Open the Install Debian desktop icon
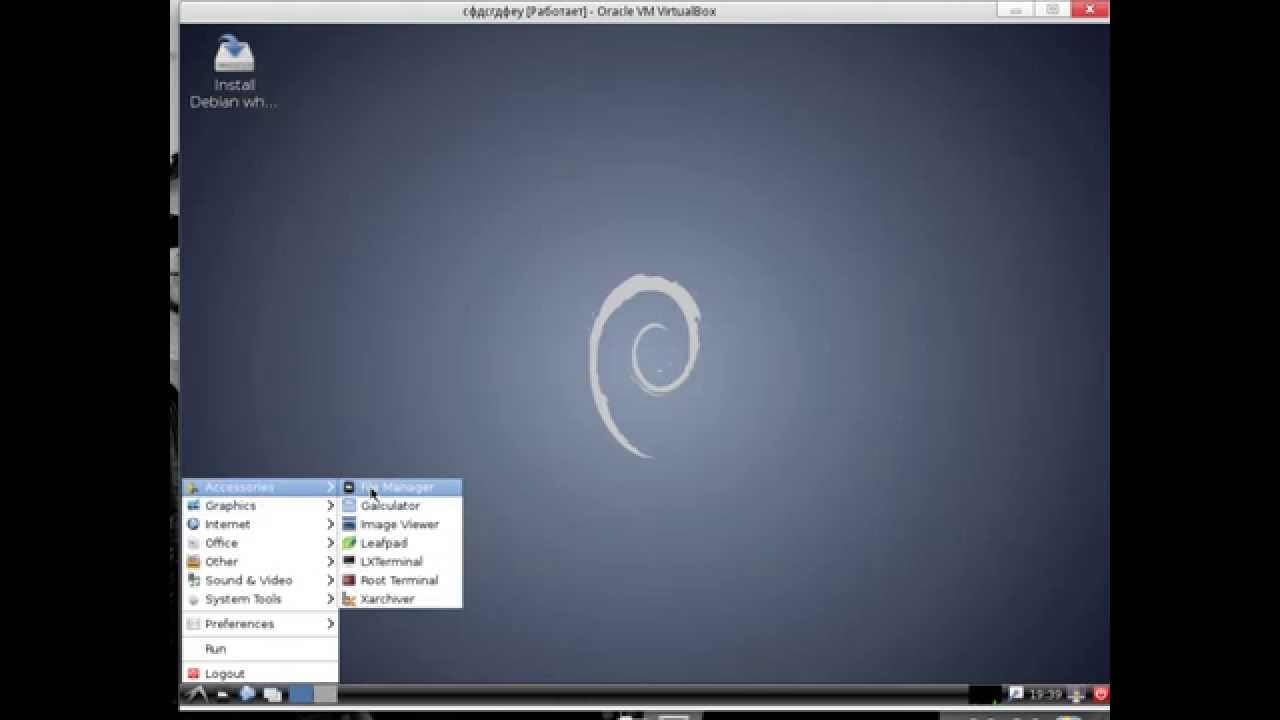The height and width of the screenshot is (720, 1280). [x=234, y=71]
